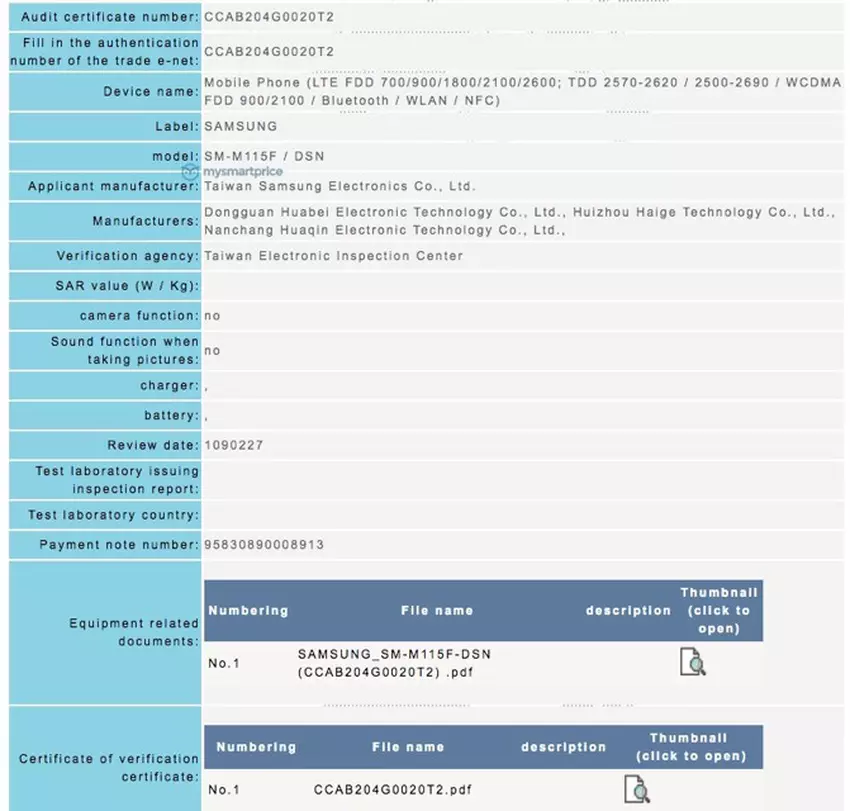Select payment note number 95830890008913
The image size is (850, 811).
pyautogui.click(x=263, y=545)
